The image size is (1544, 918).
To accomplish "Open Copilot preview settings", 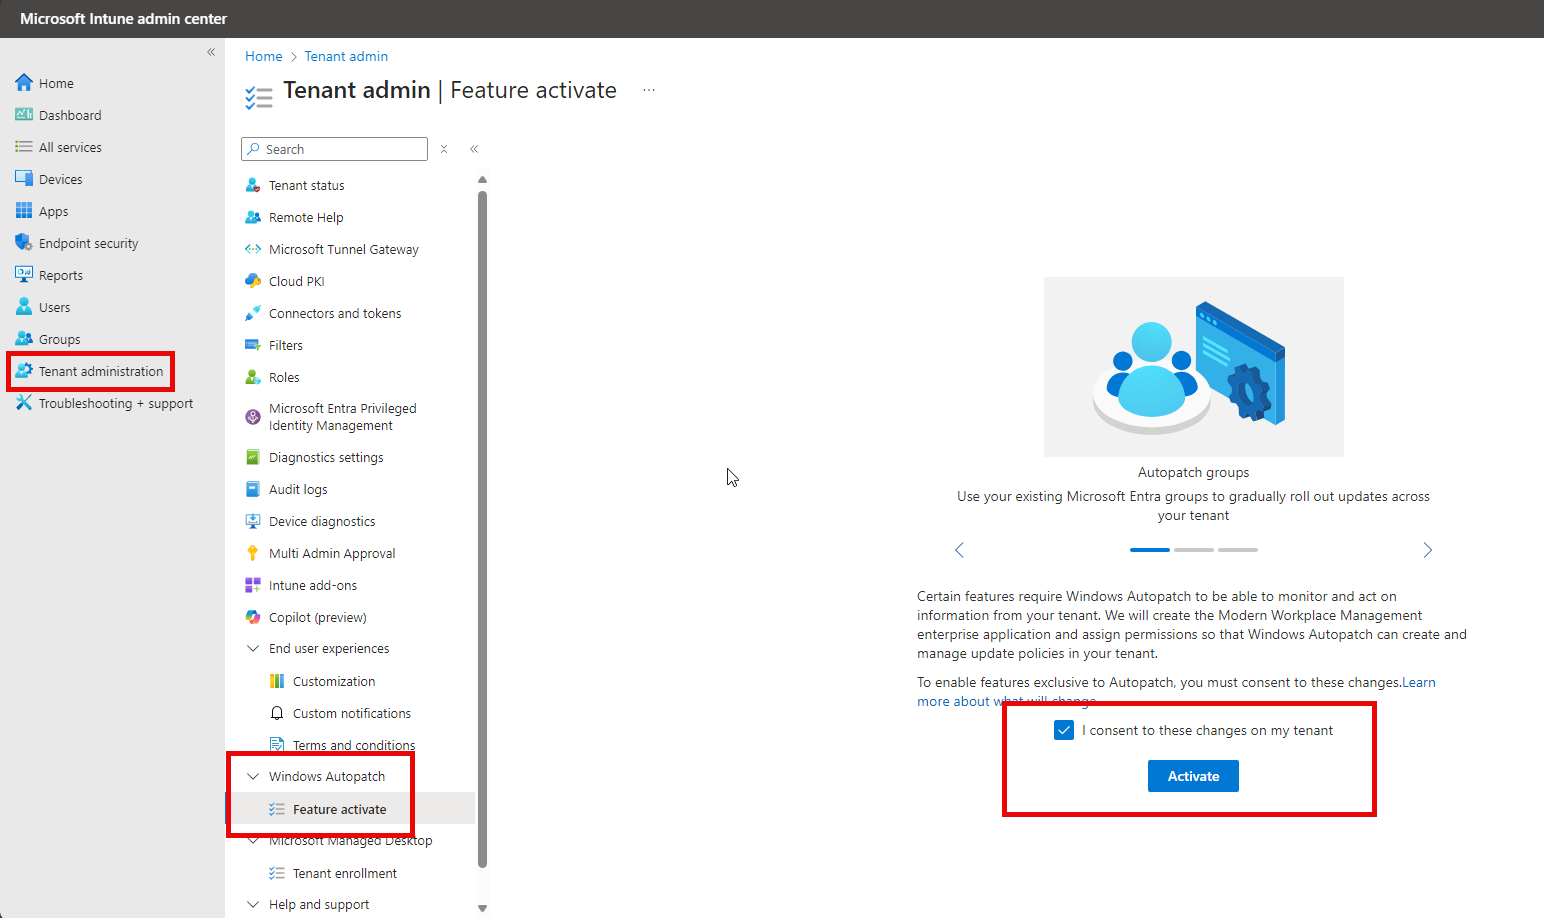I will pos(316,617).
